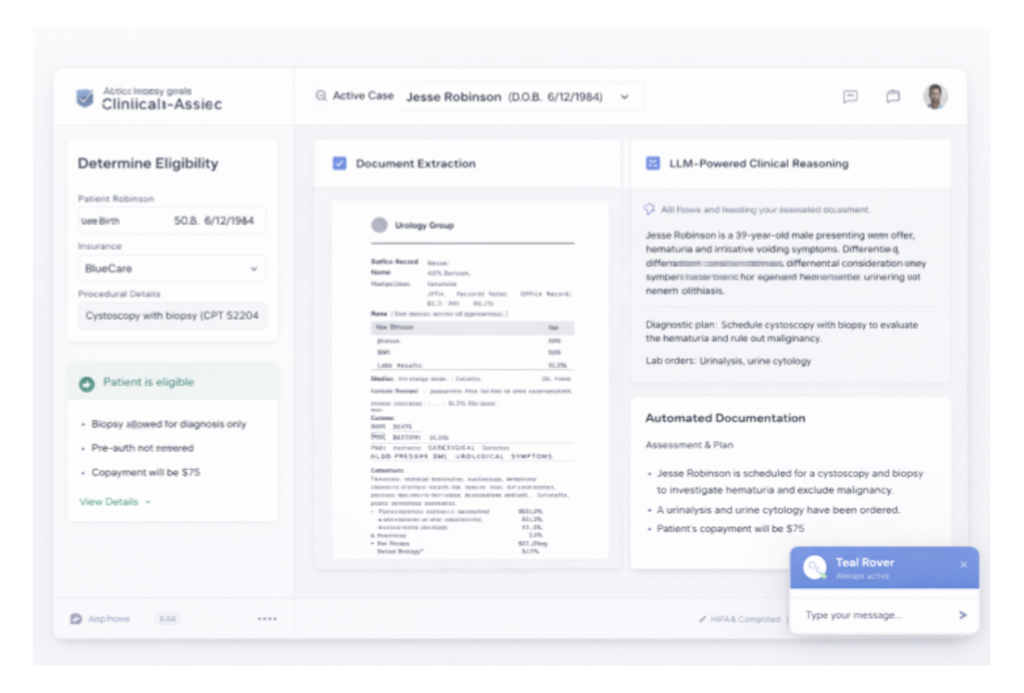
Task: Click the green Patient is eligible status icon
Action: tap(87, 383)
